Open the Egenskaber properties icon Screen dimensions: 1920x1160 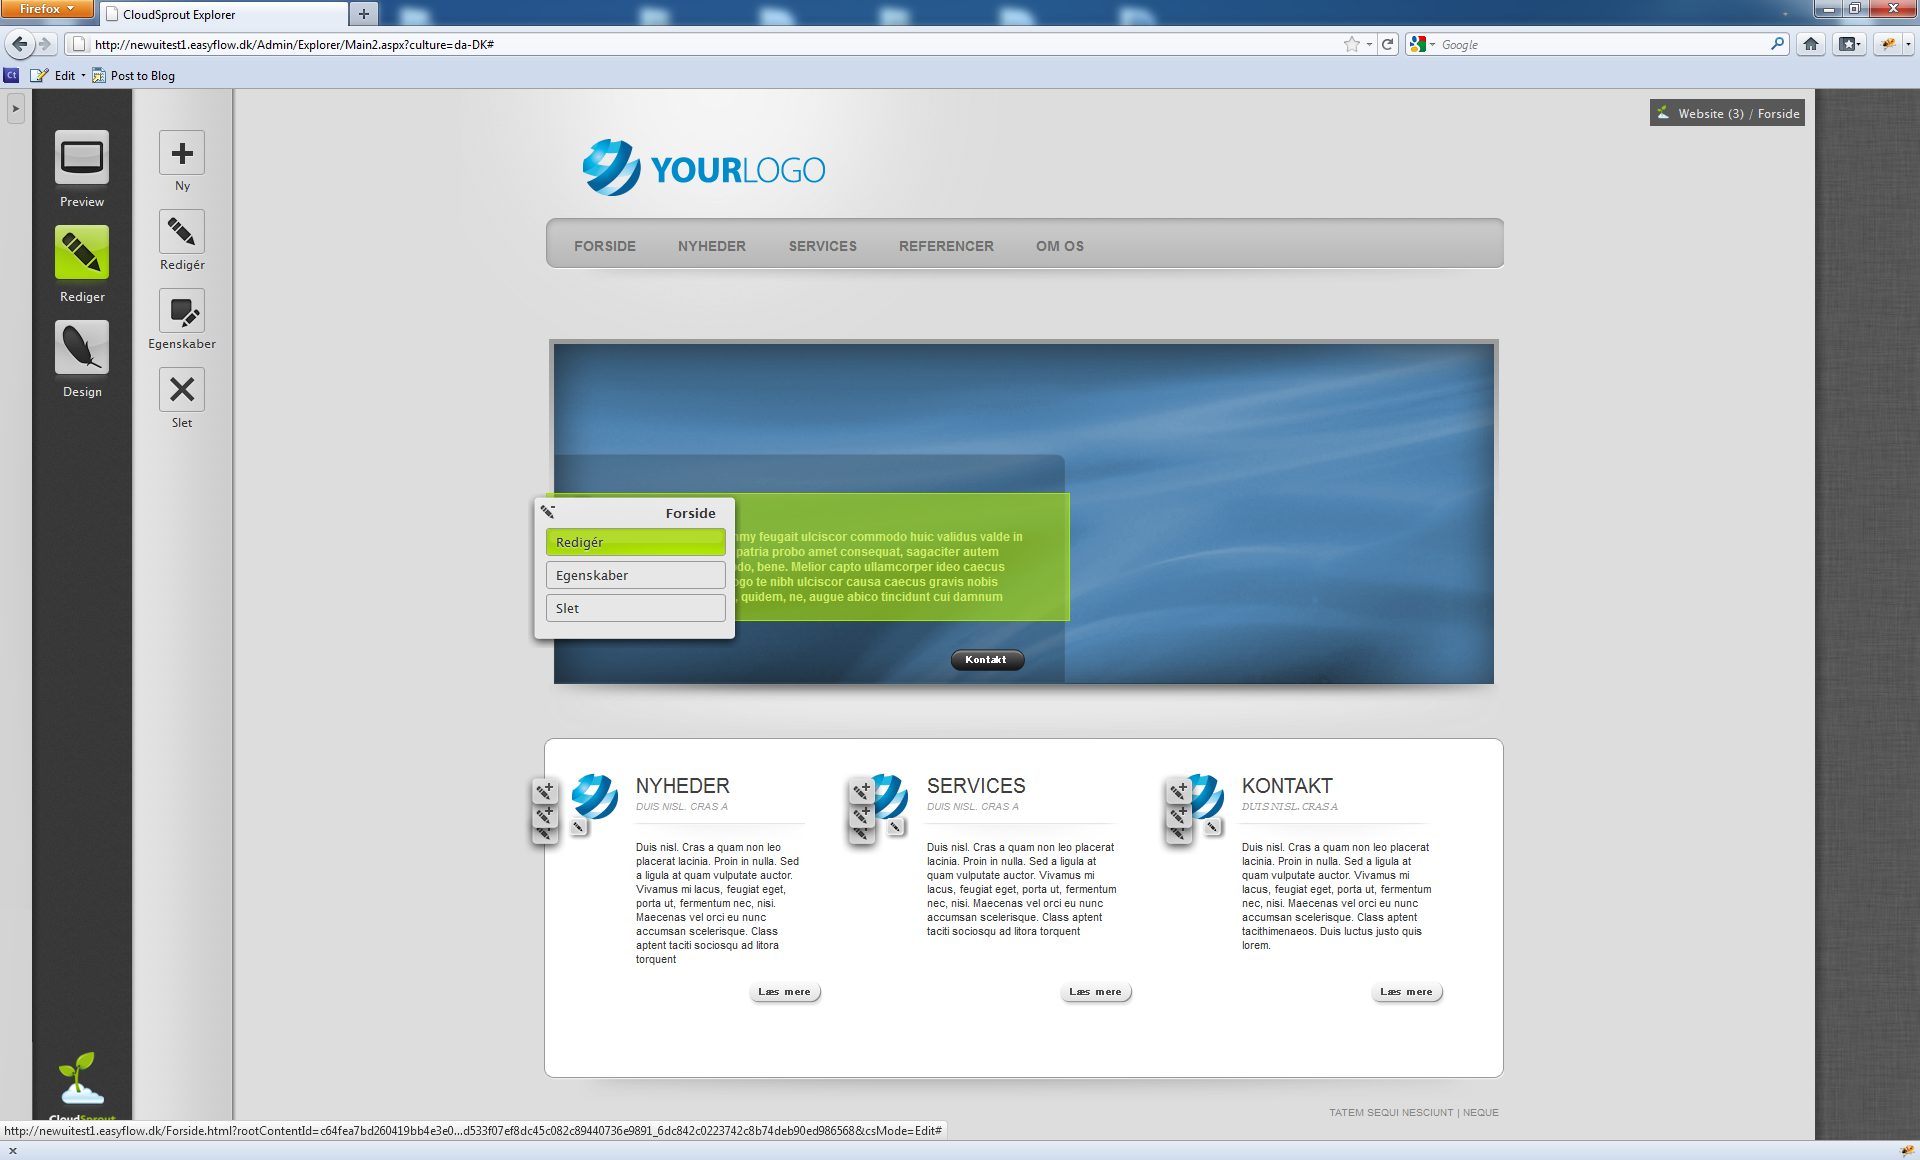click(182, 311)
